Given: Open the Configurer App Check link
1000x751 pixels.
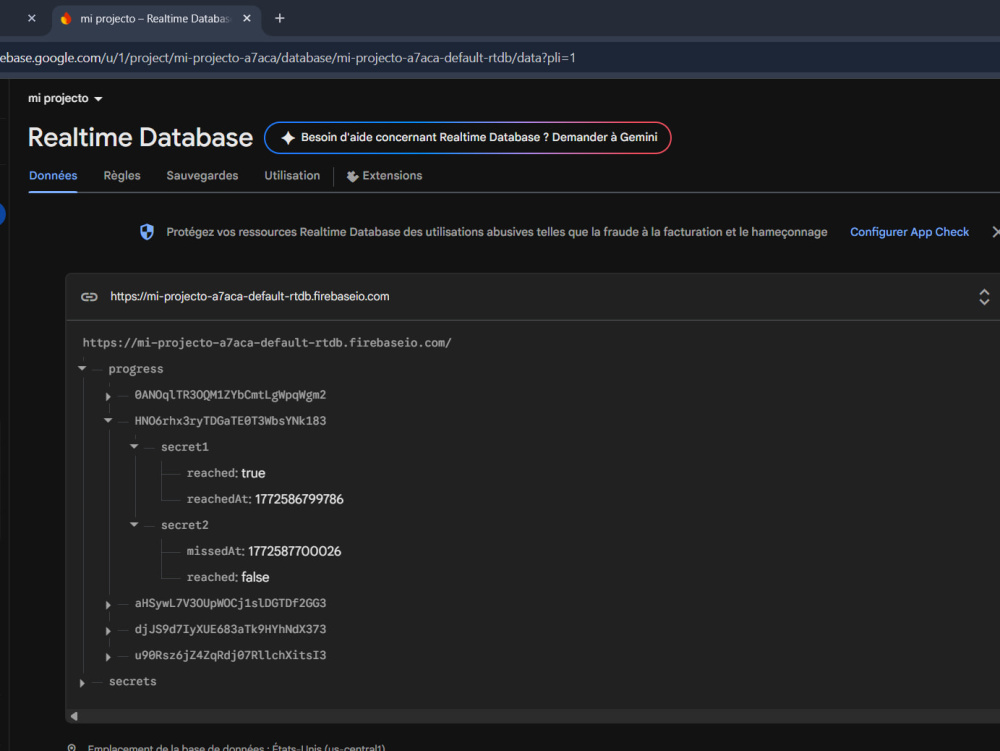Looking at the screenshot, I should point(909,232).
